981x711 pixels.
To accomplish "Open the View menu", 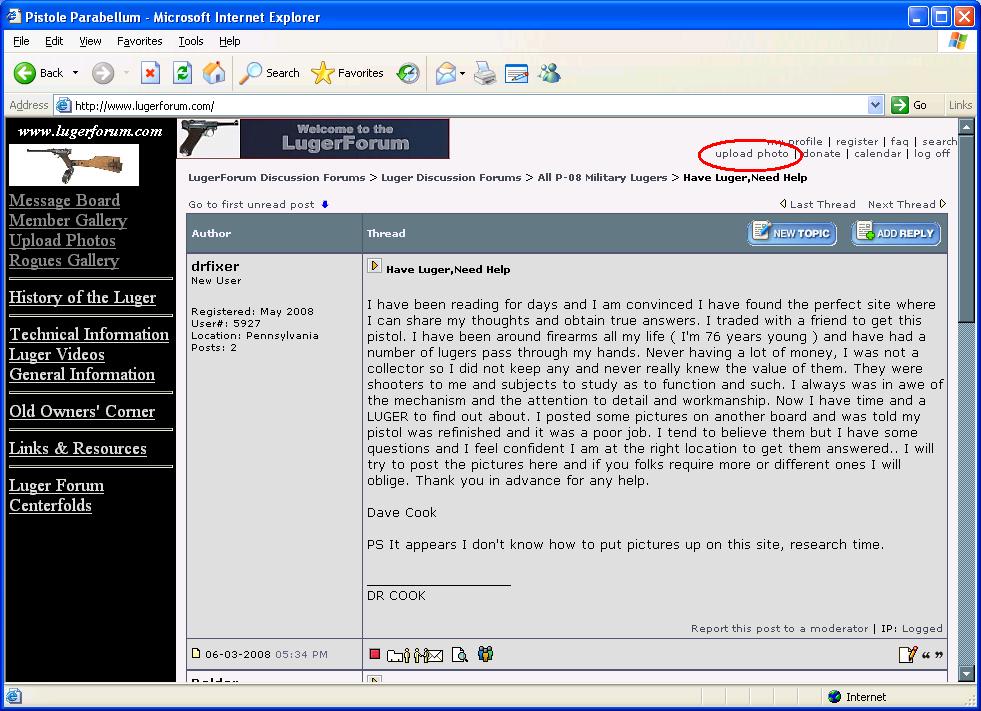I will (x=90, y=41).
